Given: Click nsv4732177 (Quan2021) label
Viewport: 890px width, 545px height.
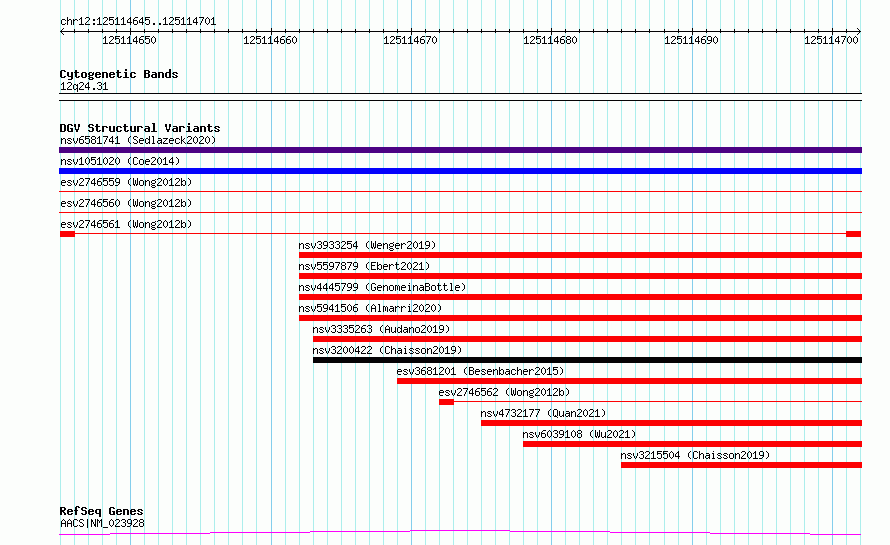Looking at the screenshot, I should tap(543, 413).
